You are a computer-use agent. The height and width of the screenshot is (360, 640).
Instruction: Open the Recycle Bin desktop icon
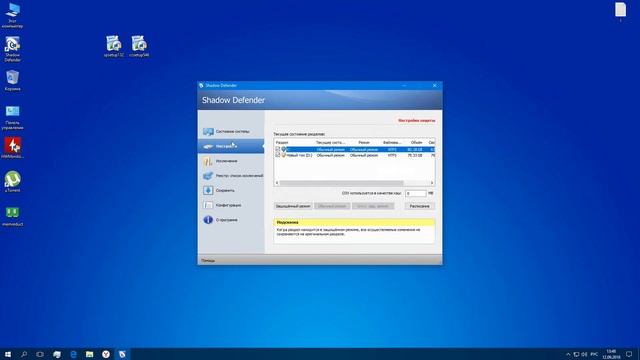[12, 80]
